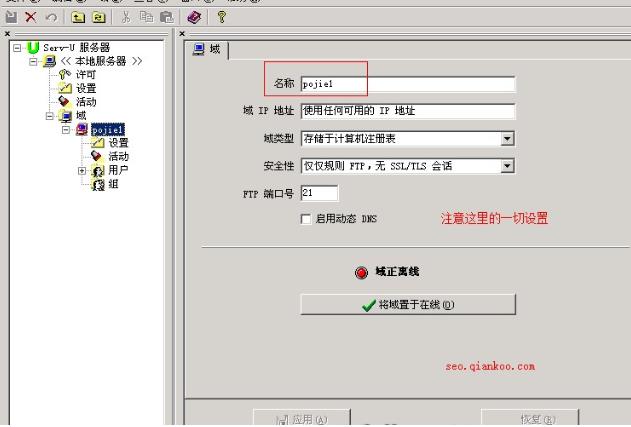
Task: Click the folder-up toolbar icon
Action: [78, 17]
